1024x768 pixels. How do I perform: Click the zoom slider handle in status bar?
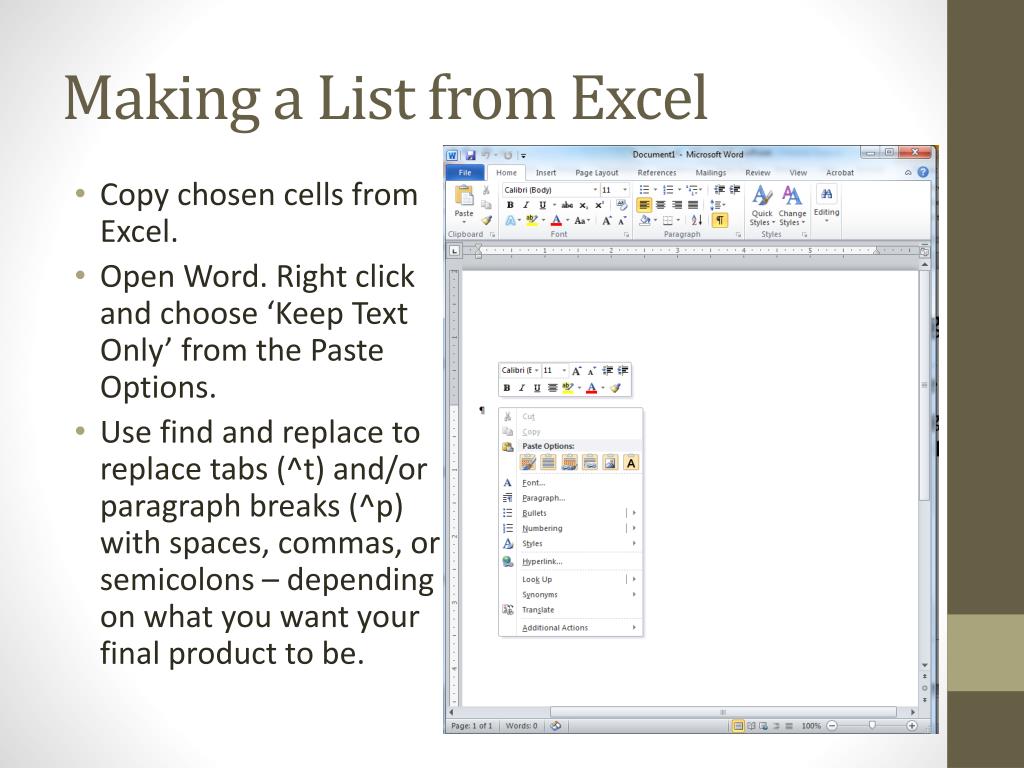click(872, 725)
